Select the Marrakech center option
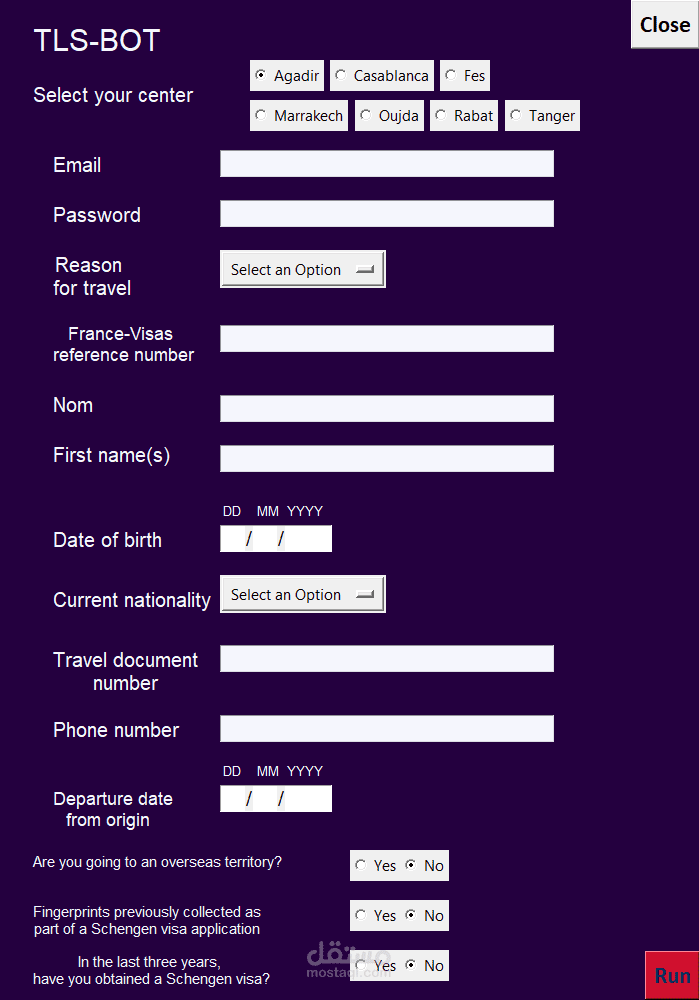The image size is (699, 1000). [x=261, y=116]
